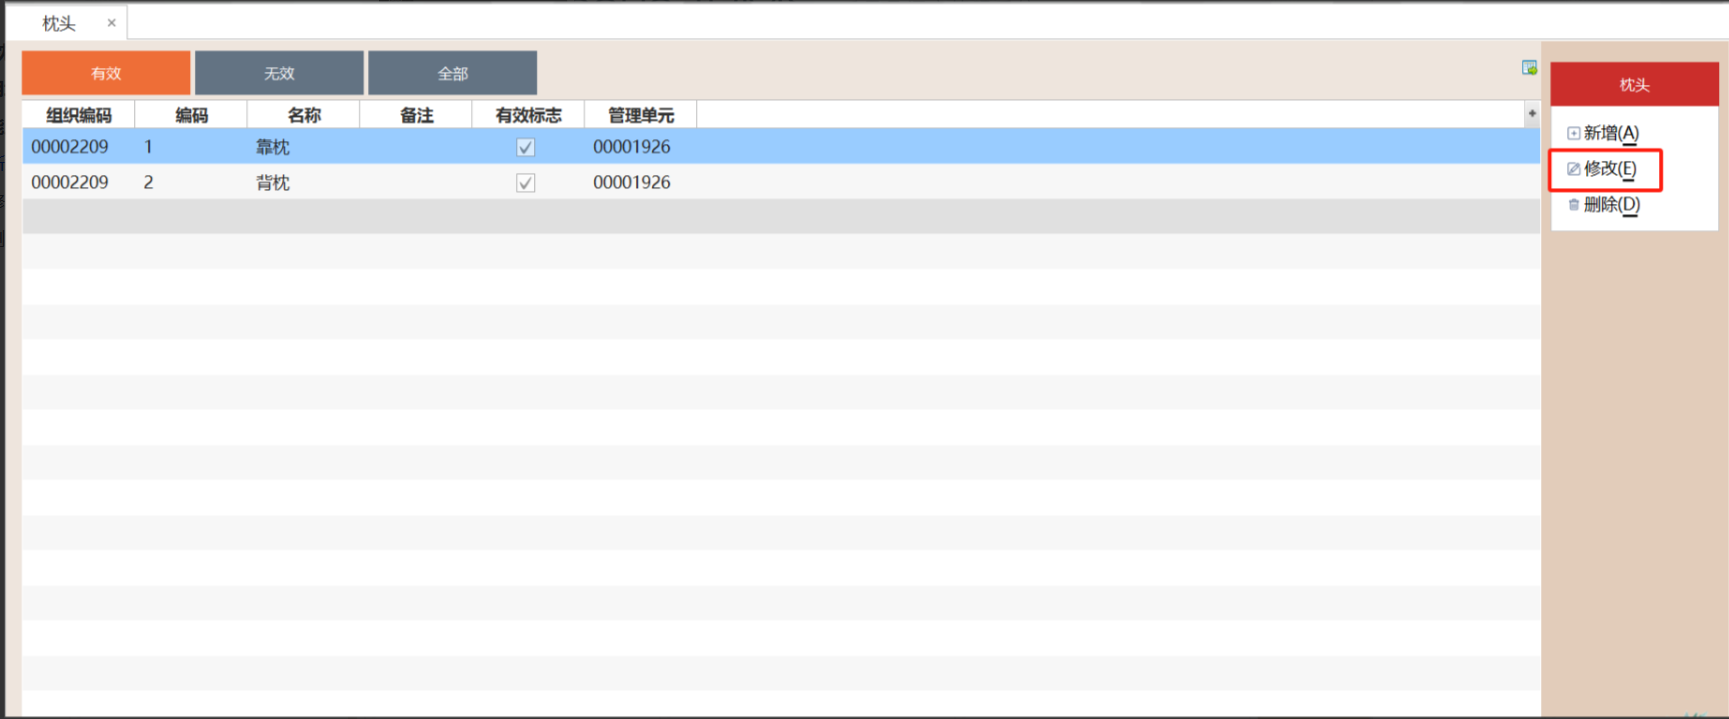This screenshot has height=719, width=1729.
Task: Filter by invalid records using 无效
Action: (279, 73)
